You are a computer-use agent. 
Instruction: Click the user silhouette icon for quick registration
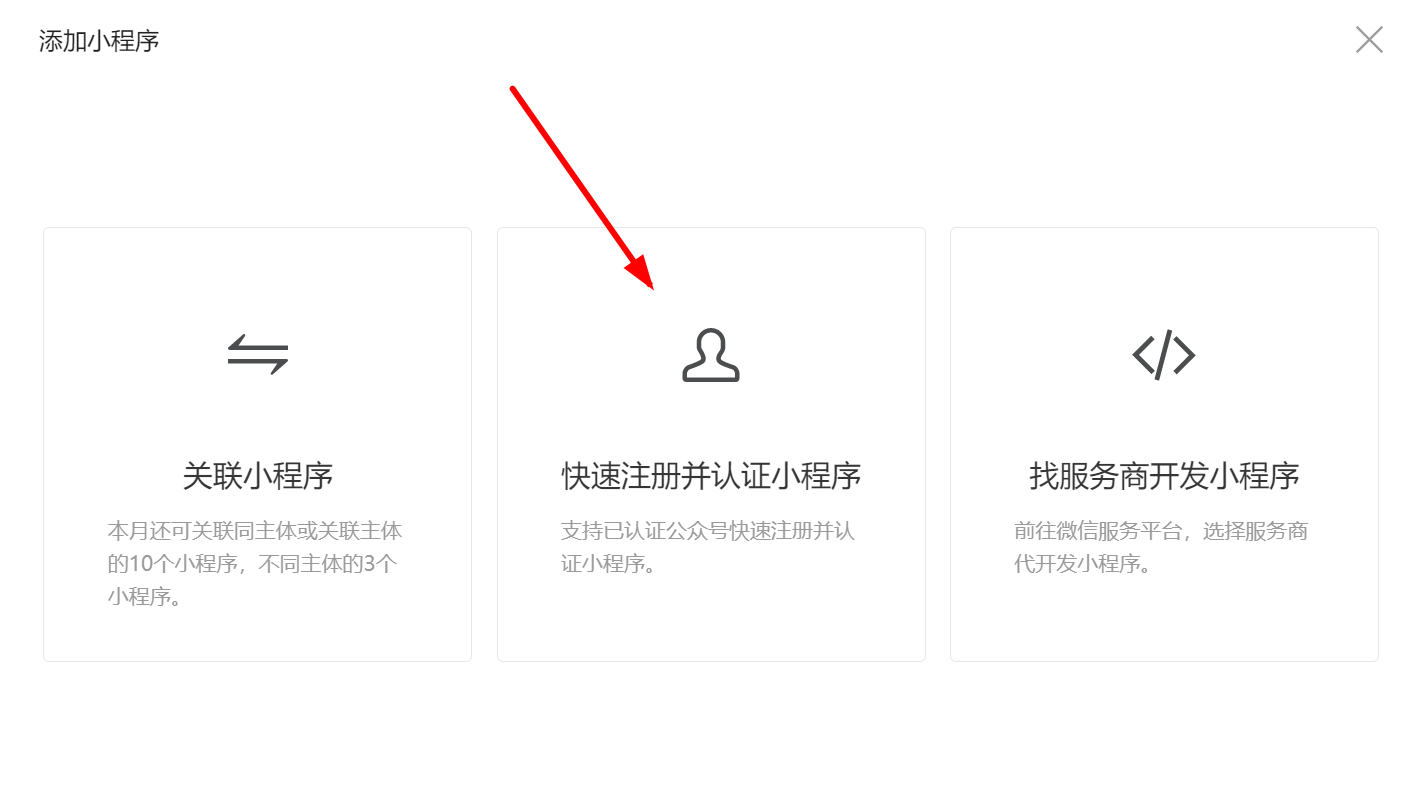coord(711,355)
